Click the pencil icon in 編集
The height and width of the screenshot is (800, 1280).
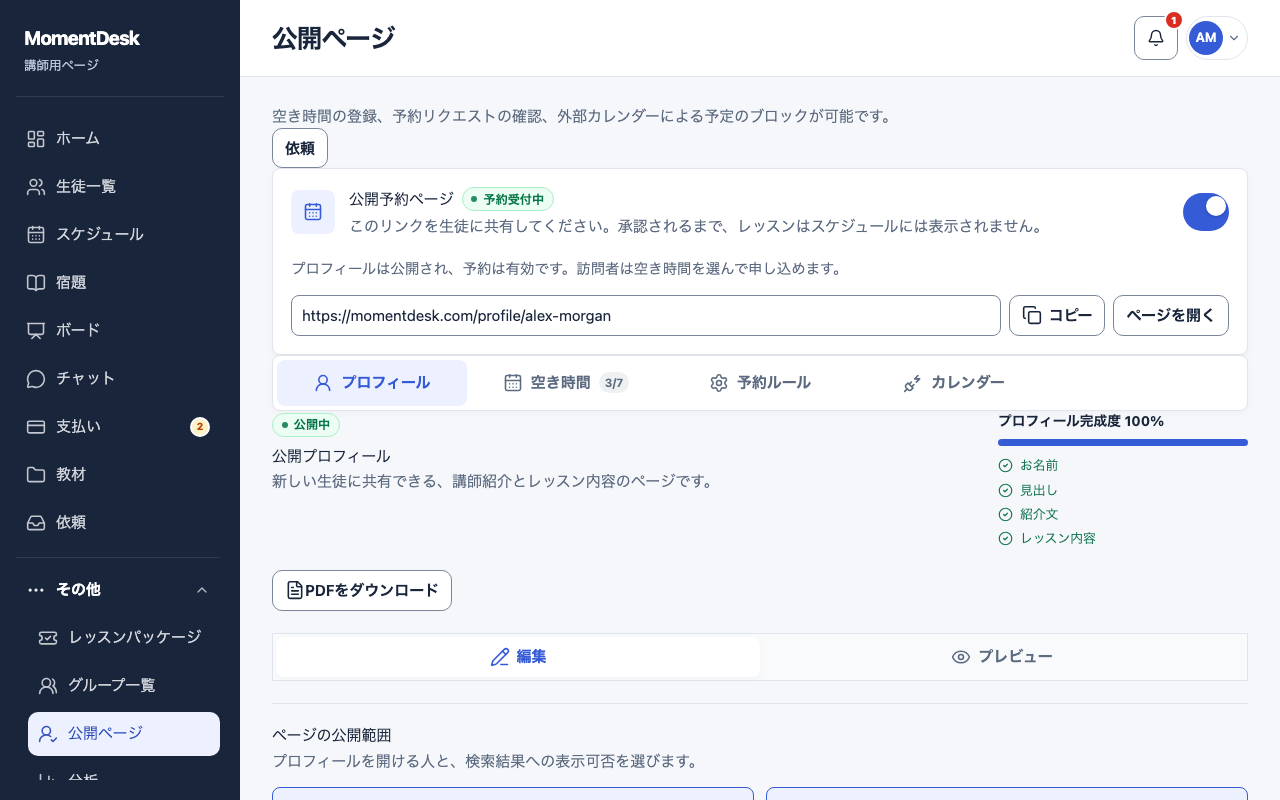(x=500, y=657)
